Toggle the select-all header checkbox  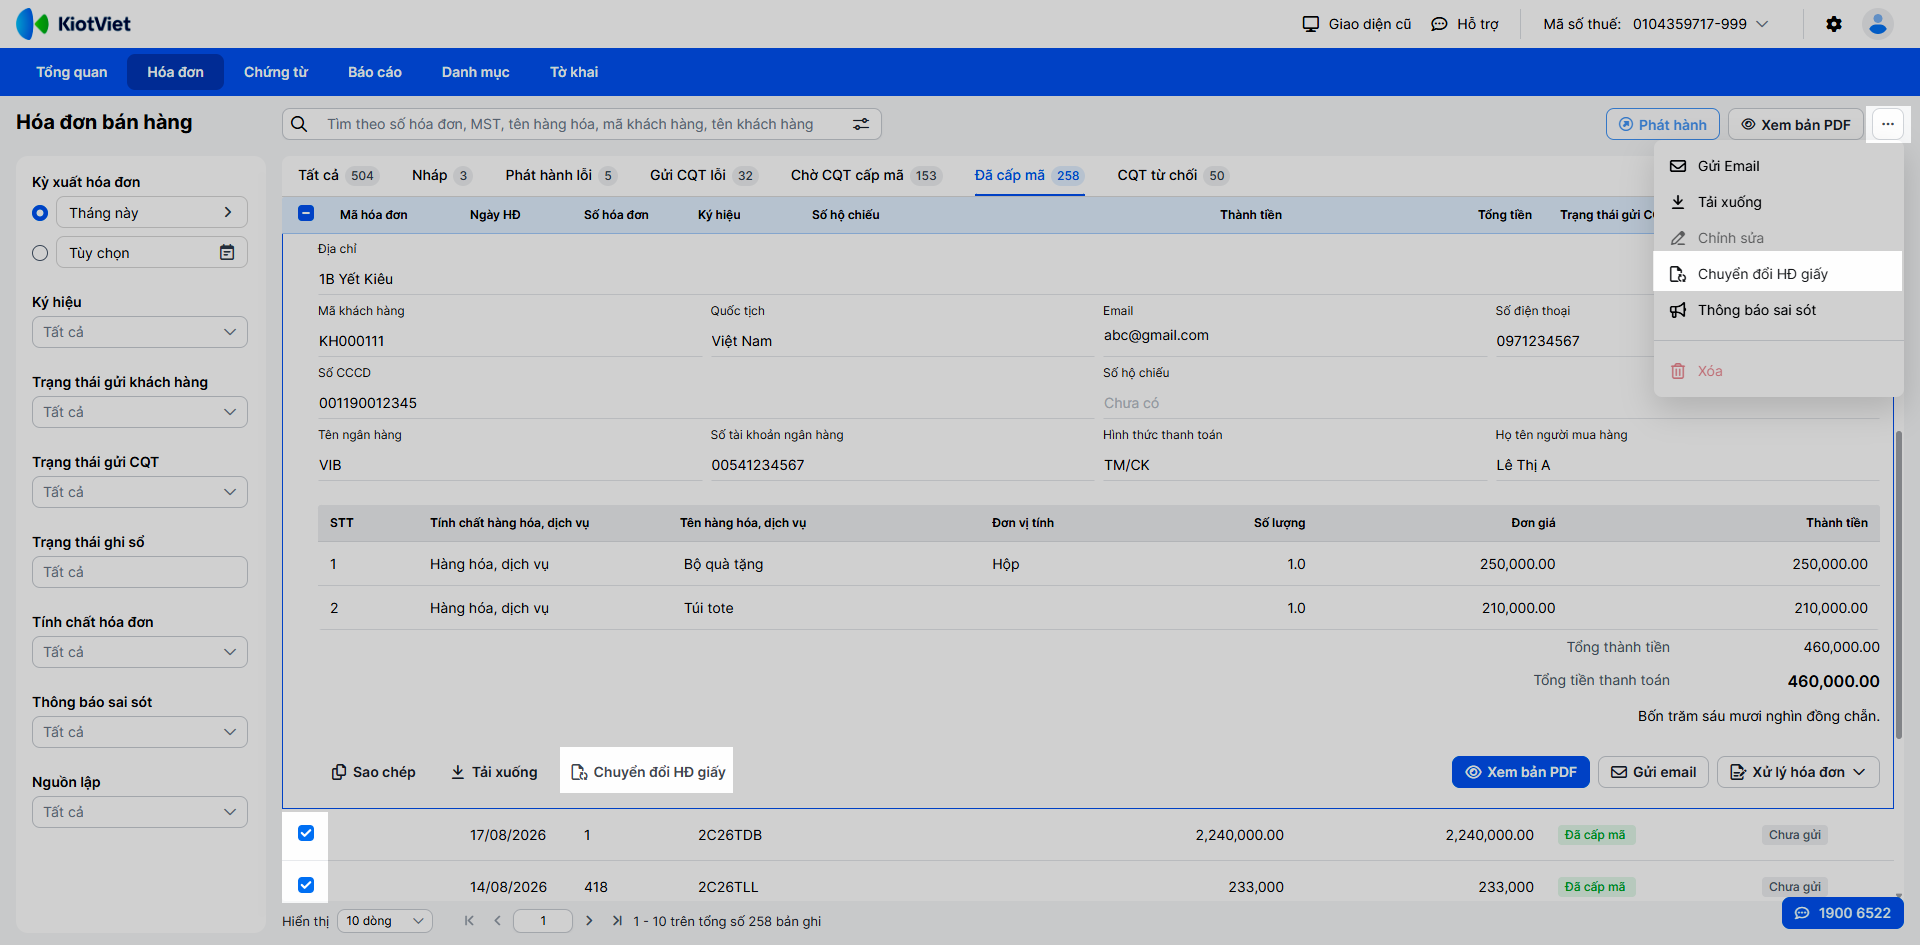306,213
